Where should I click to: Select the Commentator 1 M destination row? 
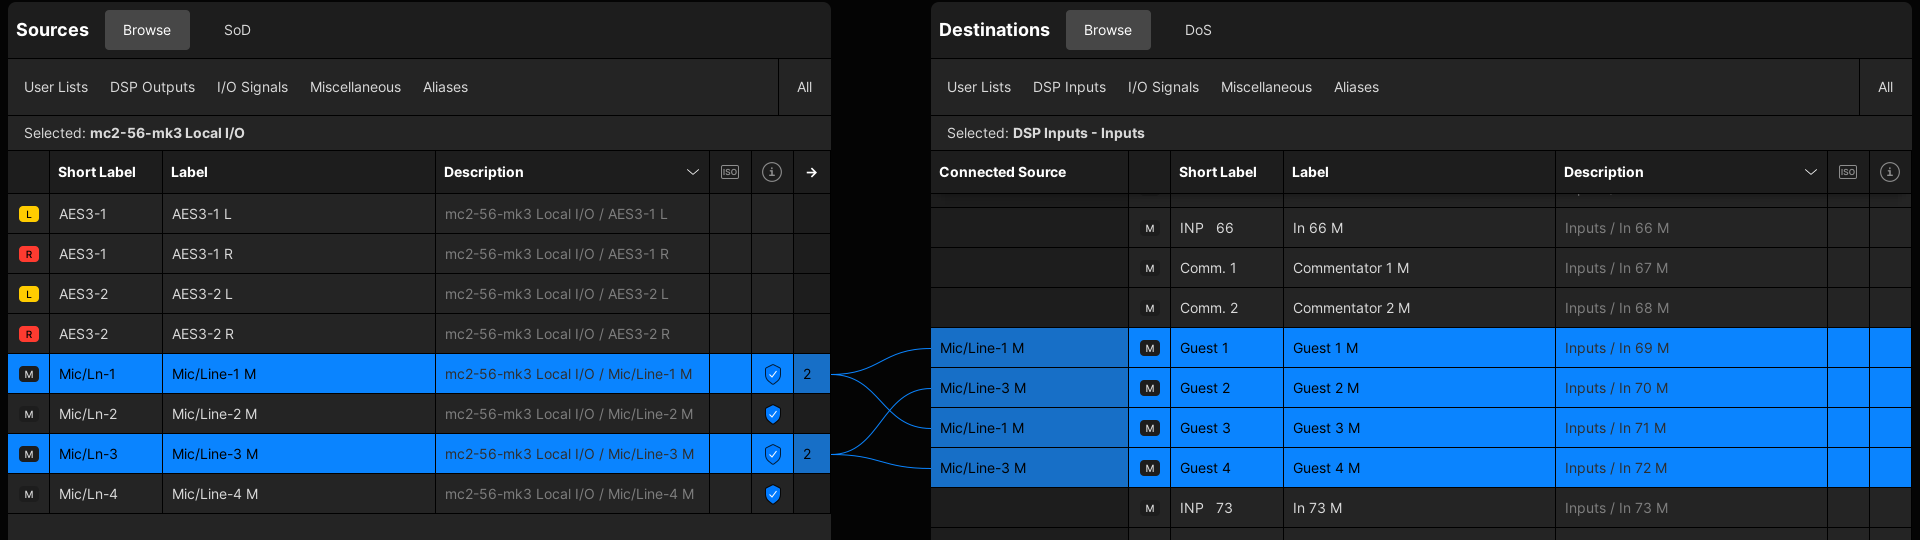(x=1350, y=268)
